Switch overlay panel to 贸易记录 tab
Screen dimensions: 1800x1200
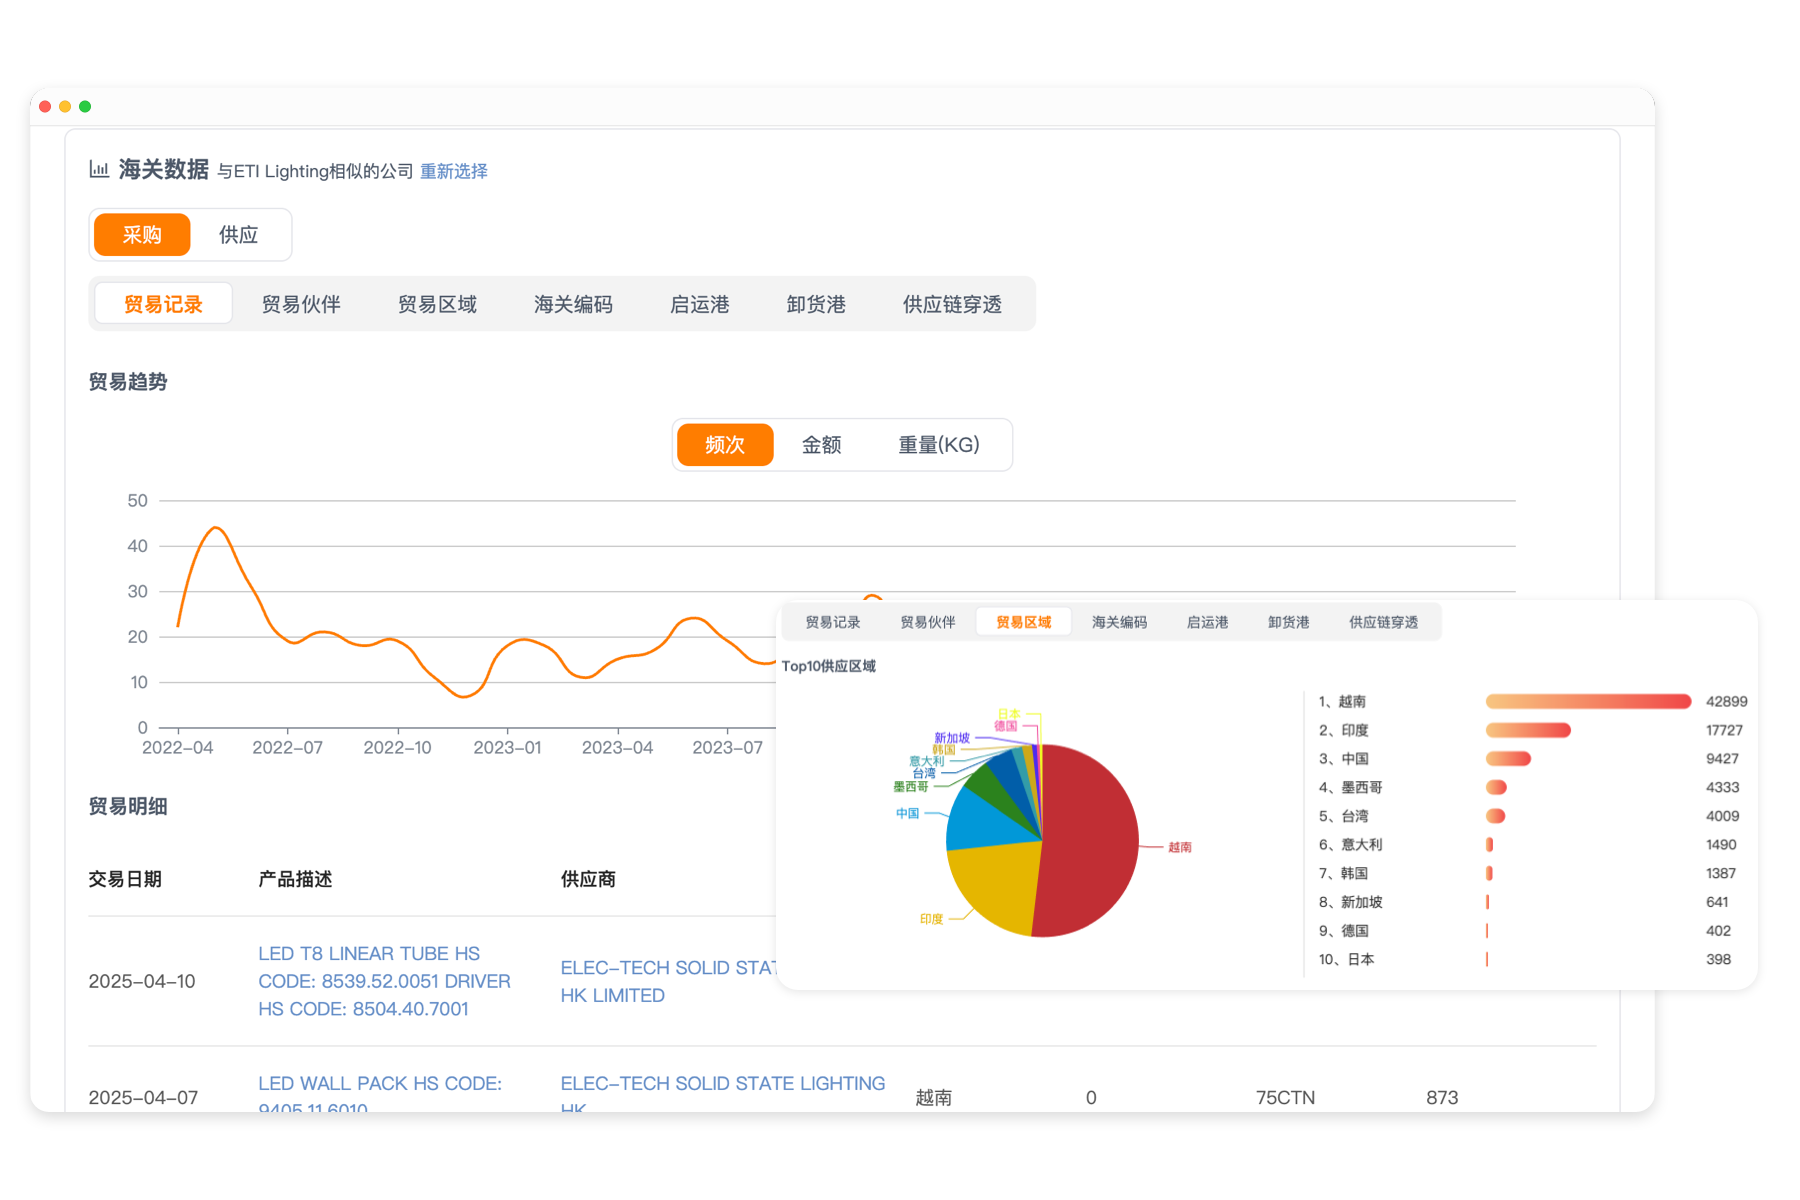(x=831, y=621)
